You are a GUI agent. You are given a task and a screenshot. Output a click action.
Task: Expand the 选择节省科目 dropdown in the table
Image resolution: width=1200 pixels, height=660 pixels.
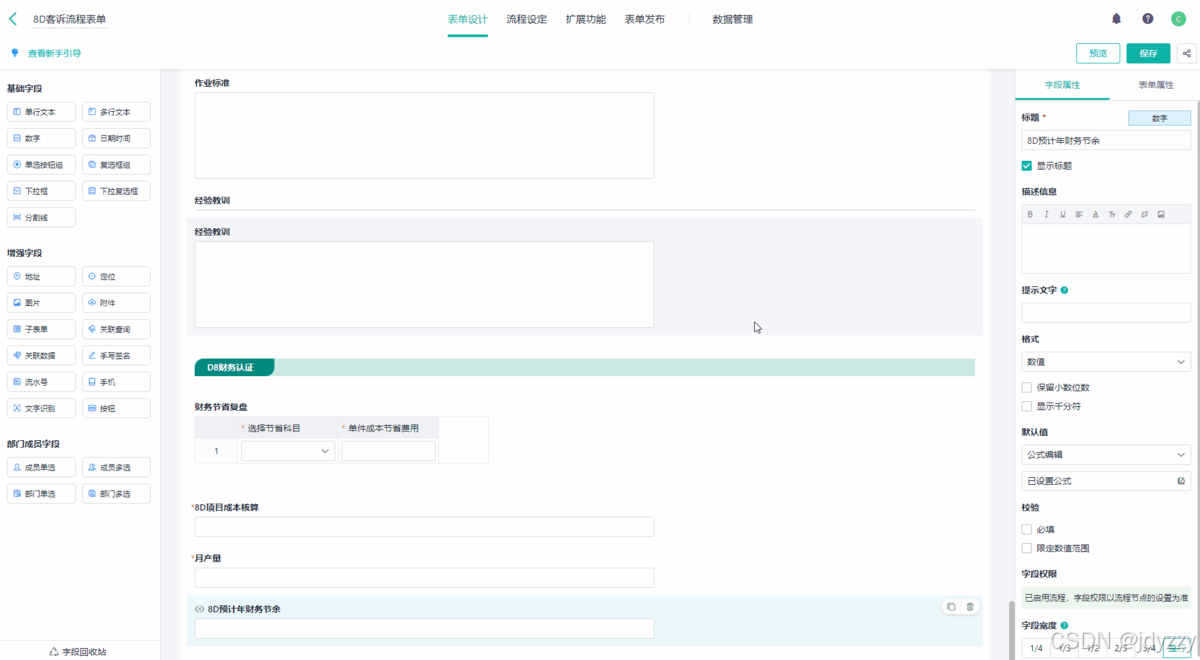288,451
